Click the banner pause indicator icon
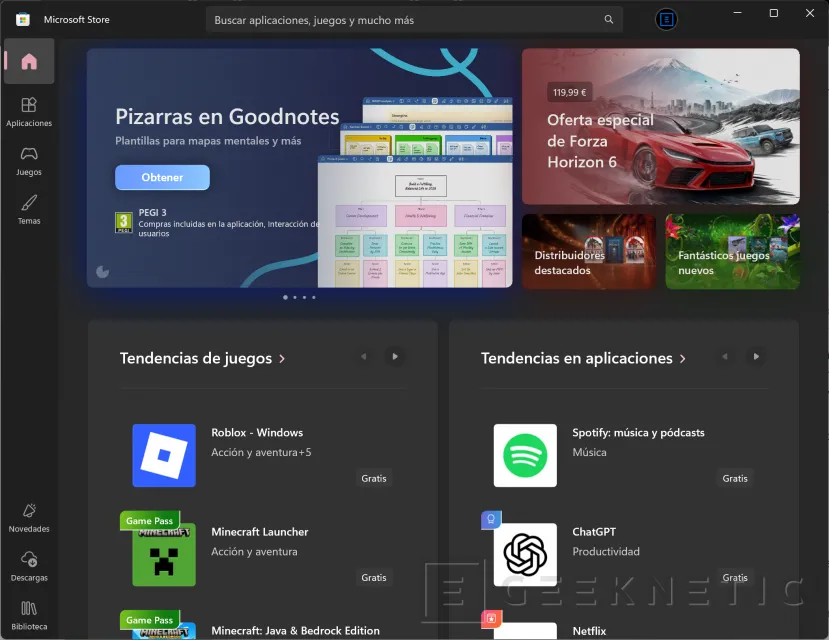 [x=103, y=272]
